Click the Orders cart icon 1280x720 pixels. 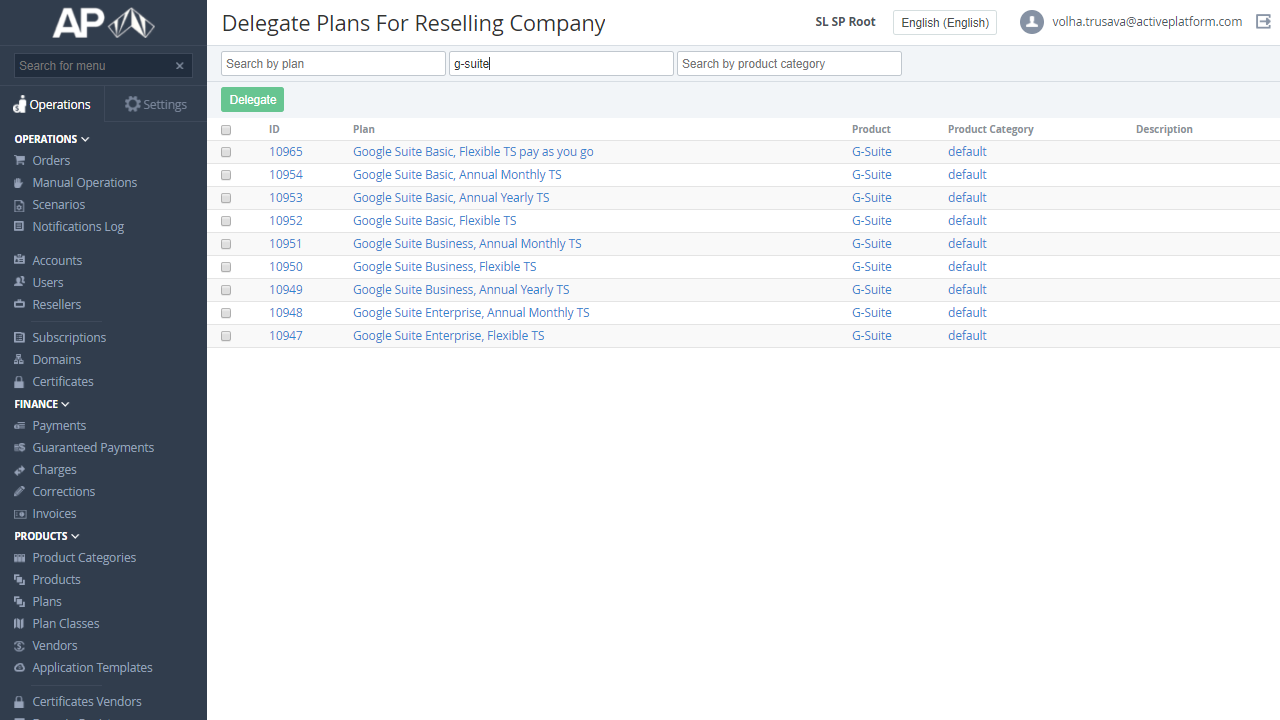tap(20, 160)
